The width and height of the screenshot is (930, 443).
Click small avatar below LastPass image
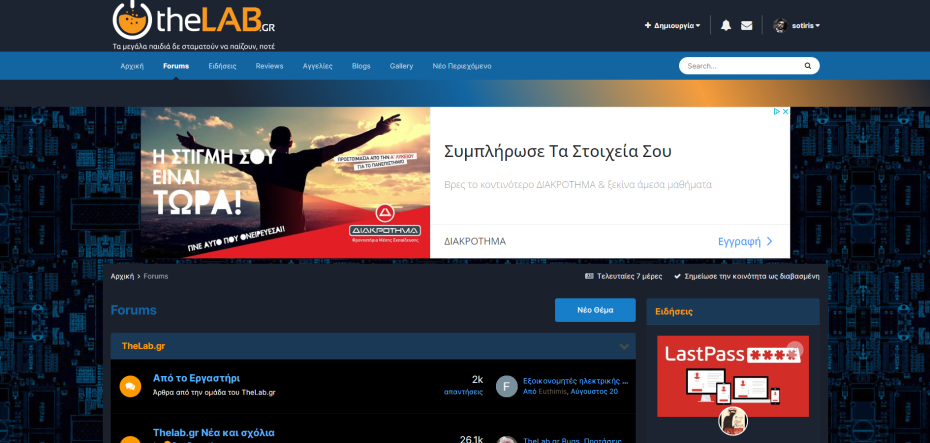point(732,421)
